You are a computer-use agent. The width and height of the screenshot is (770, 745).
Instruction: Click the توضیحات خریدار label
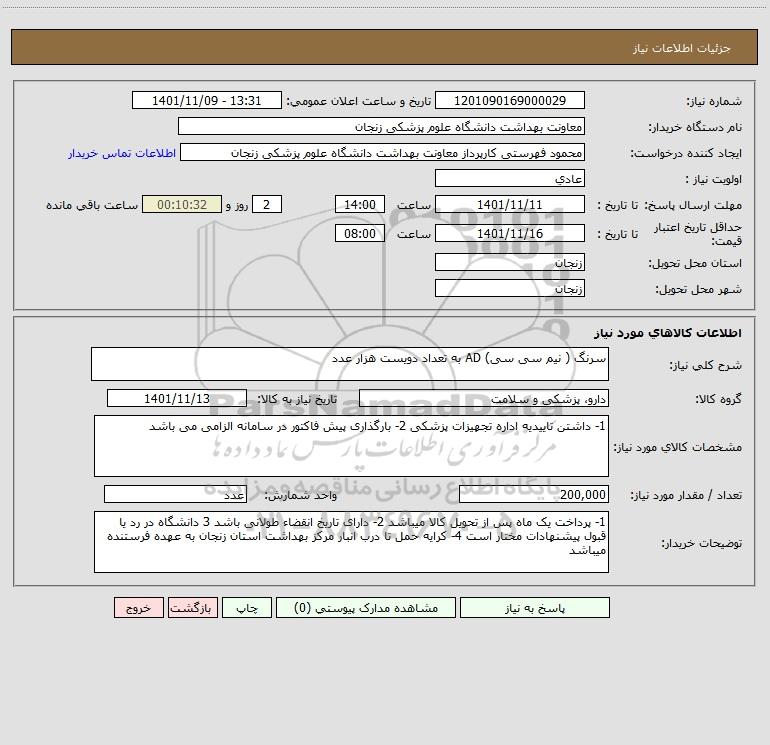tap(701, 543)
